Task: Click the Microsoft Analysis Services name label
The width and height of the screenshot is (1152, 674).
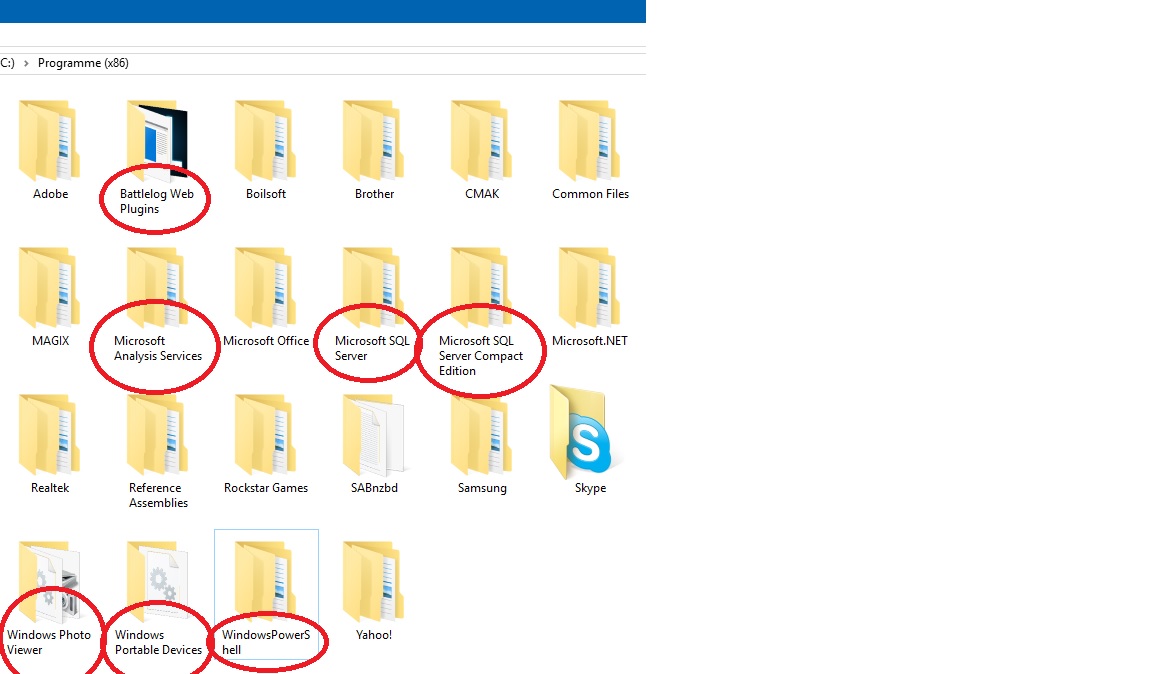Action: click(x=157, y=348)
